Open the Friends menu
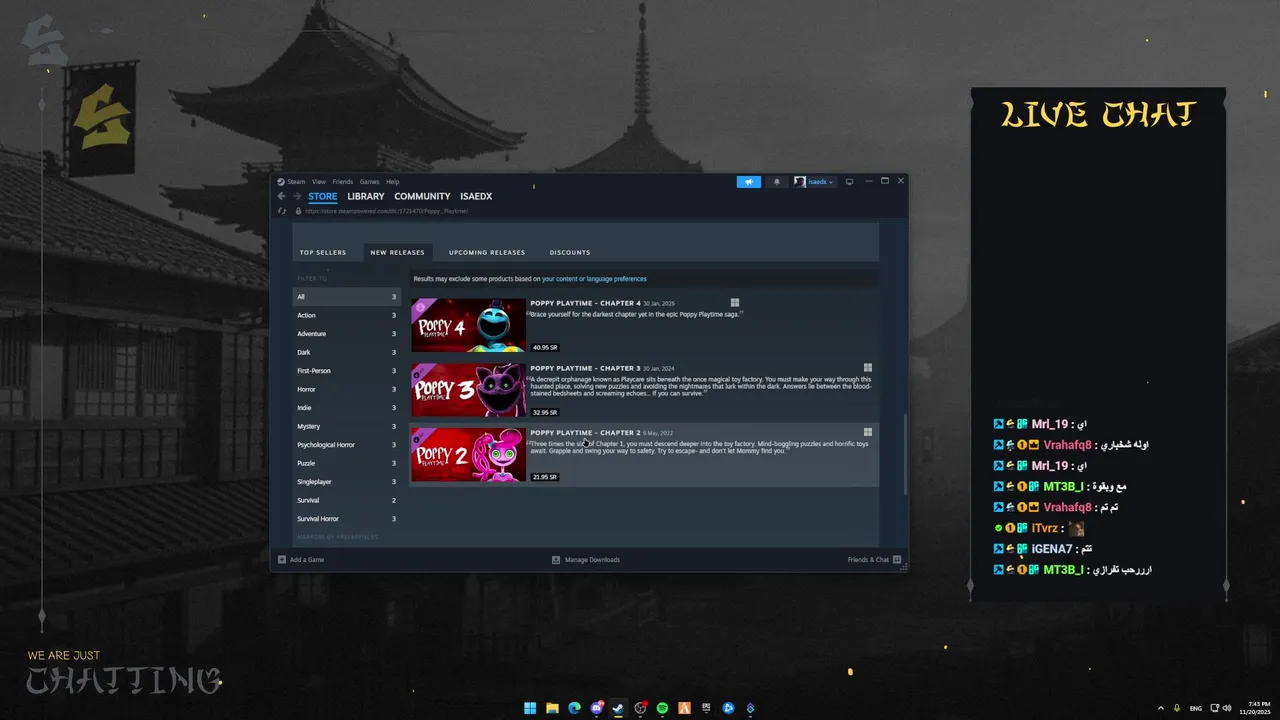 coord(343,182)
